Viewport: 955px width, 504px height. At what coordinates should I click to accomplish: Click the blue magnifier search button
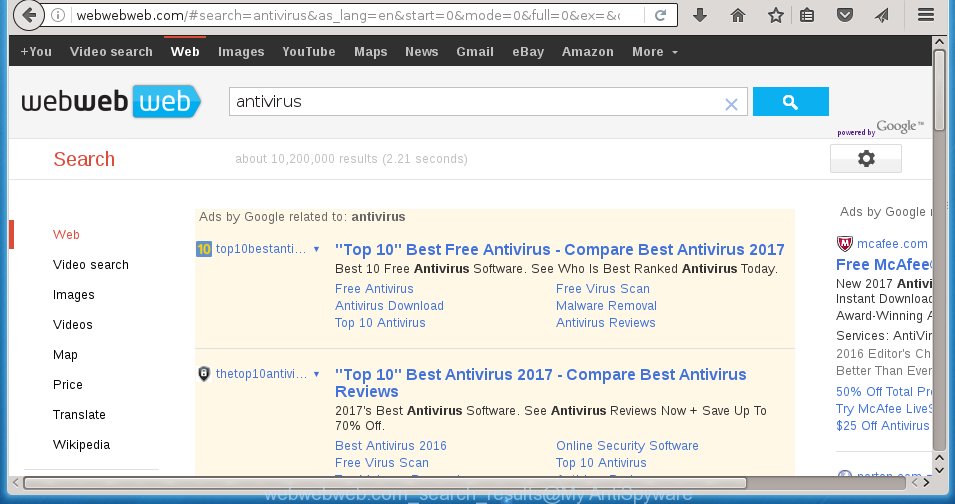791,102
